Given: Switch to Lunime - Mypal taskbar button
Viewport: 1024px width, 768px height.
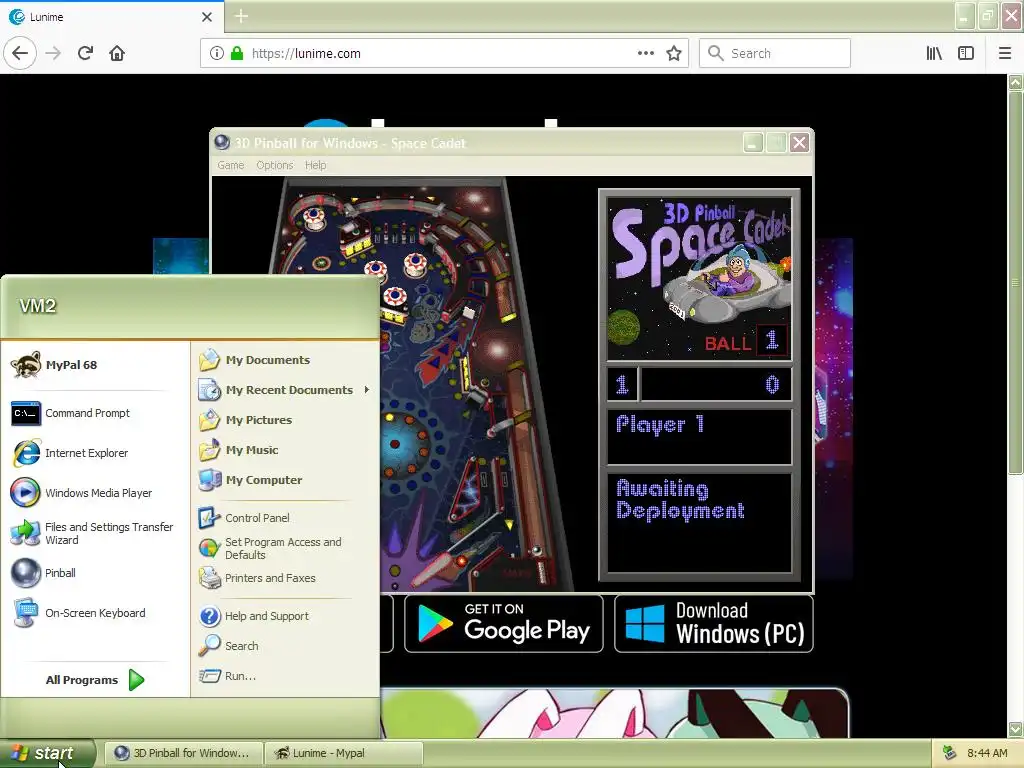Looking at the screenshot, I should pos(344,753).
